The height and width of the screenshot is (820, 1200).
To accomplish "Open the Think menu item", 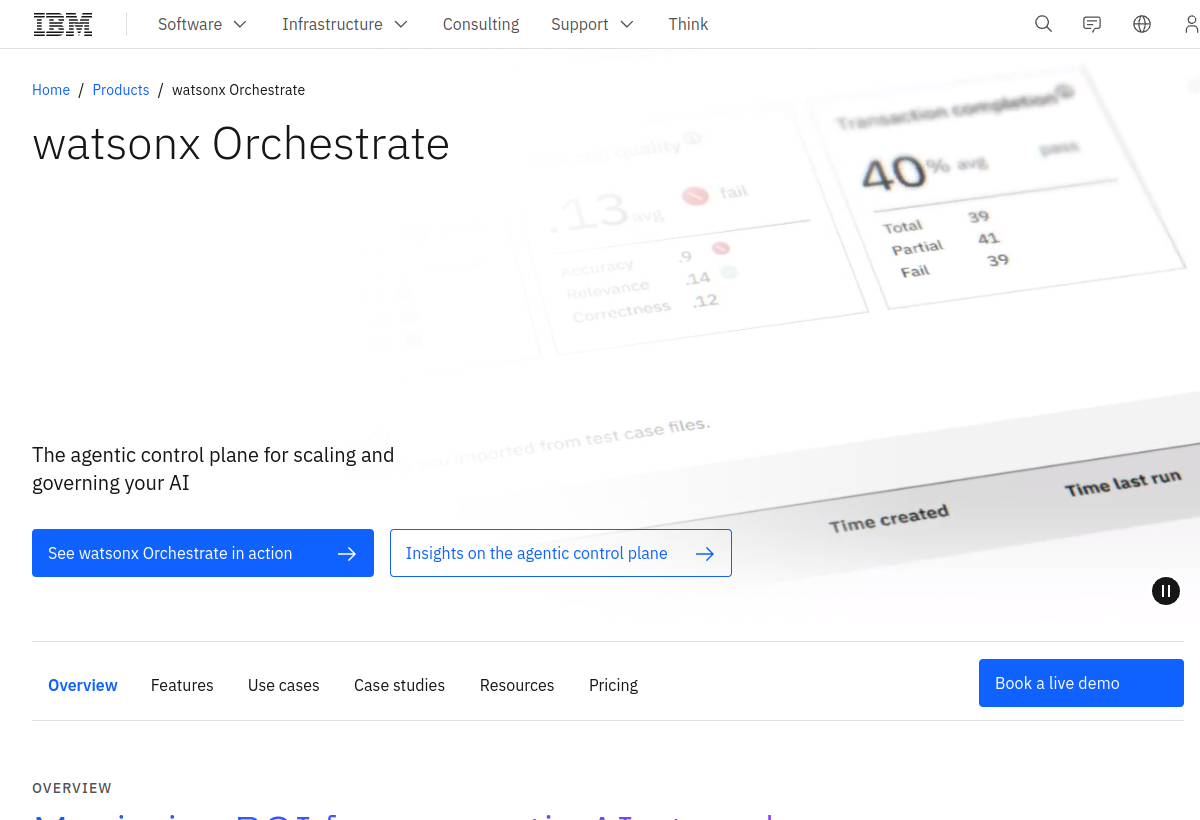I will [688, 24].
